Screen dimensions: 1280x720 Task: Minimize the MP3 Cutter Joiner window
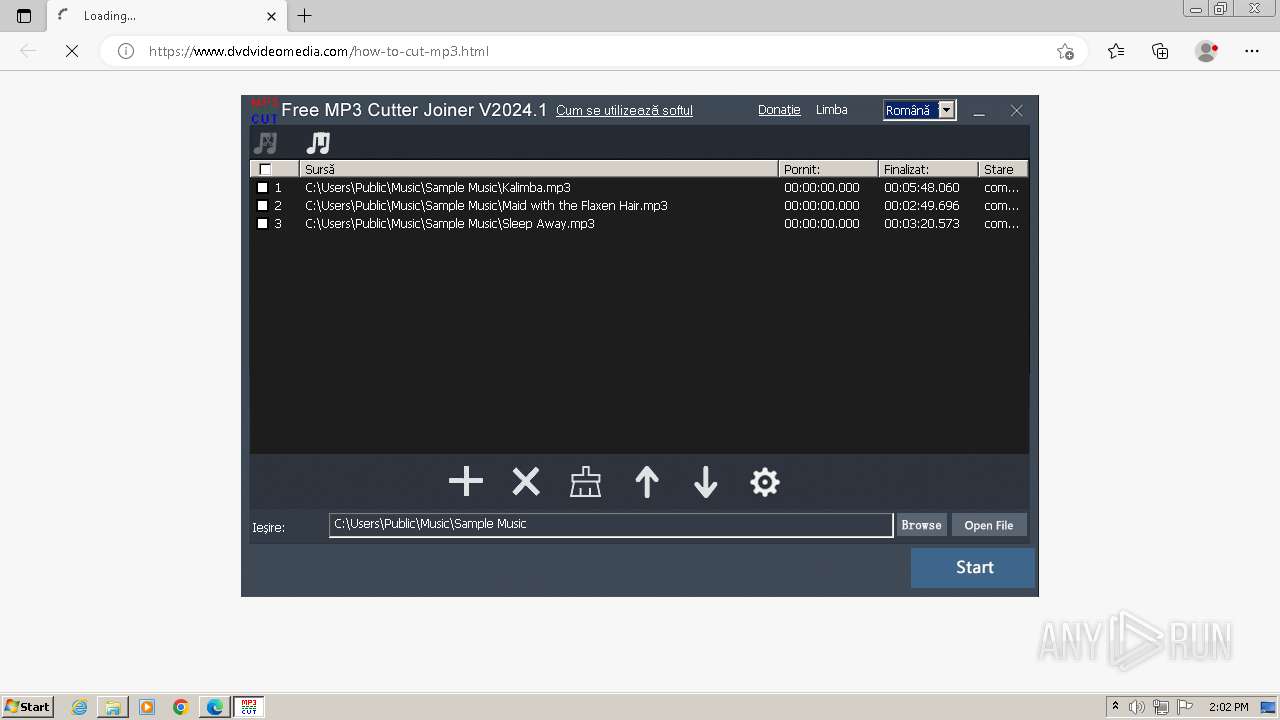979,111
